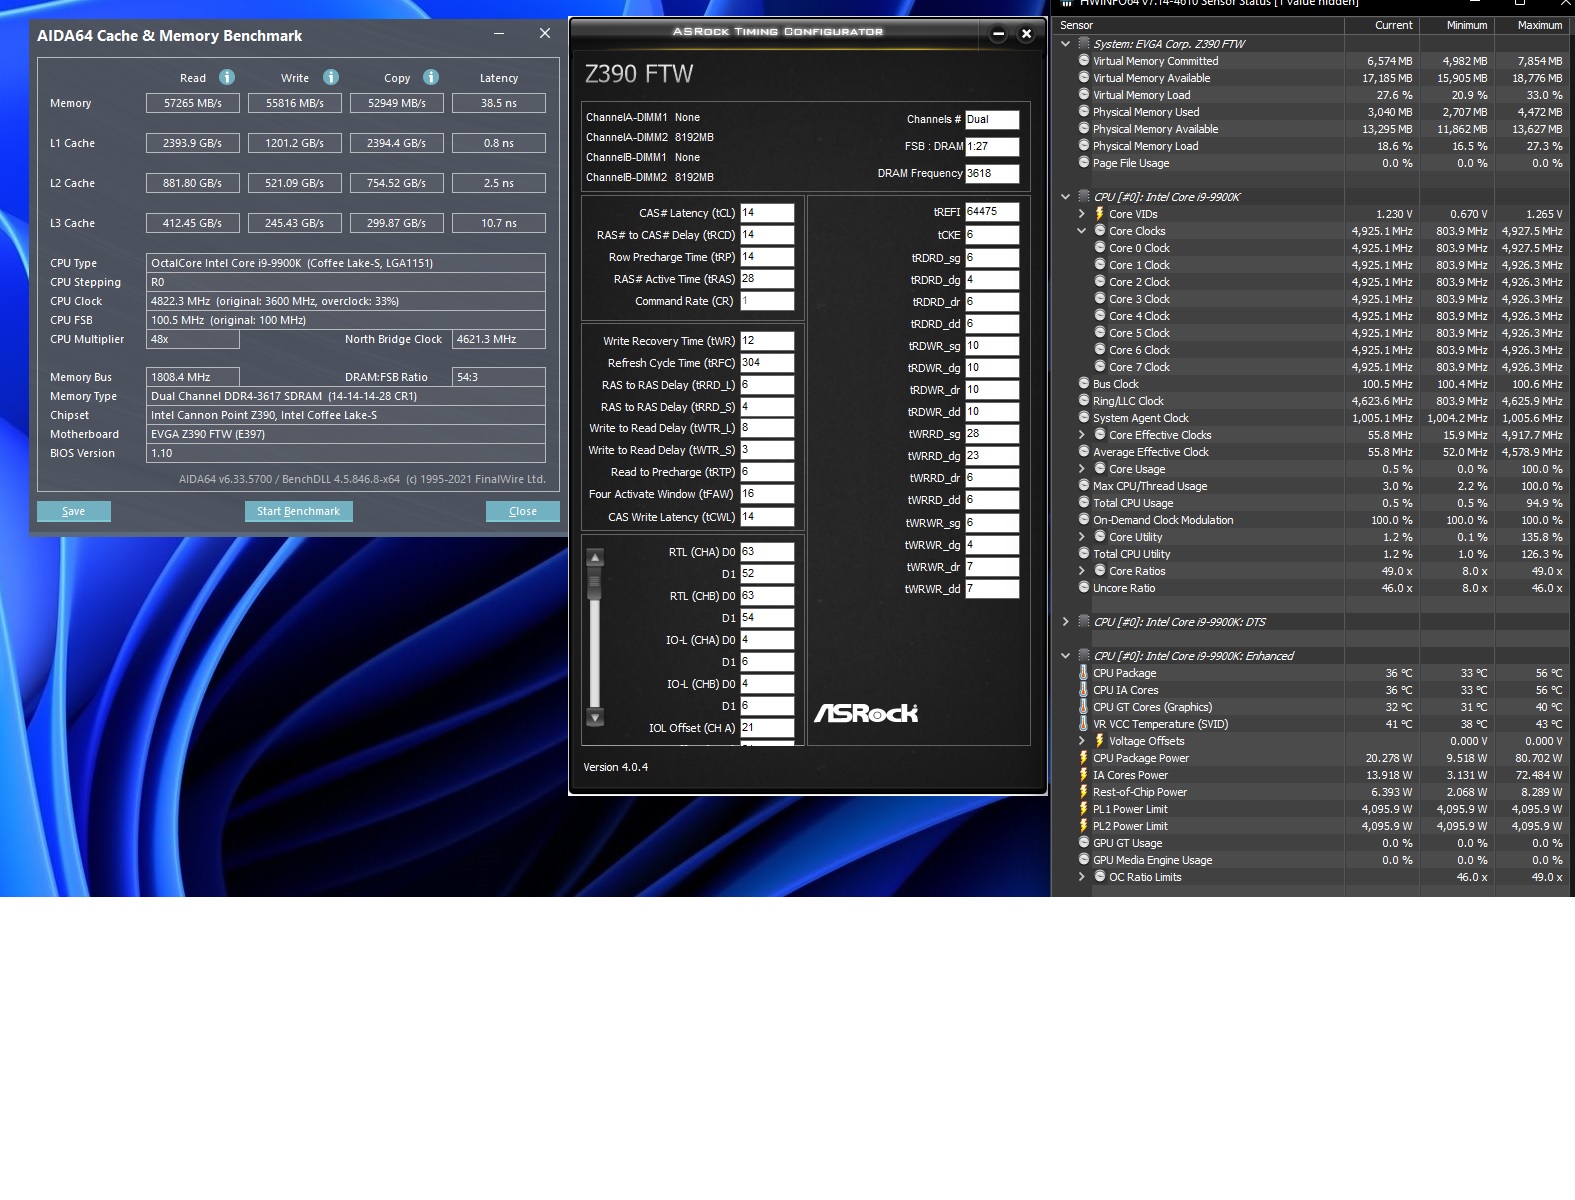Screen dimensions: 1575x1200
Task: Click the GPU GT Usage sensor icon
Action: pos(1084,843)
